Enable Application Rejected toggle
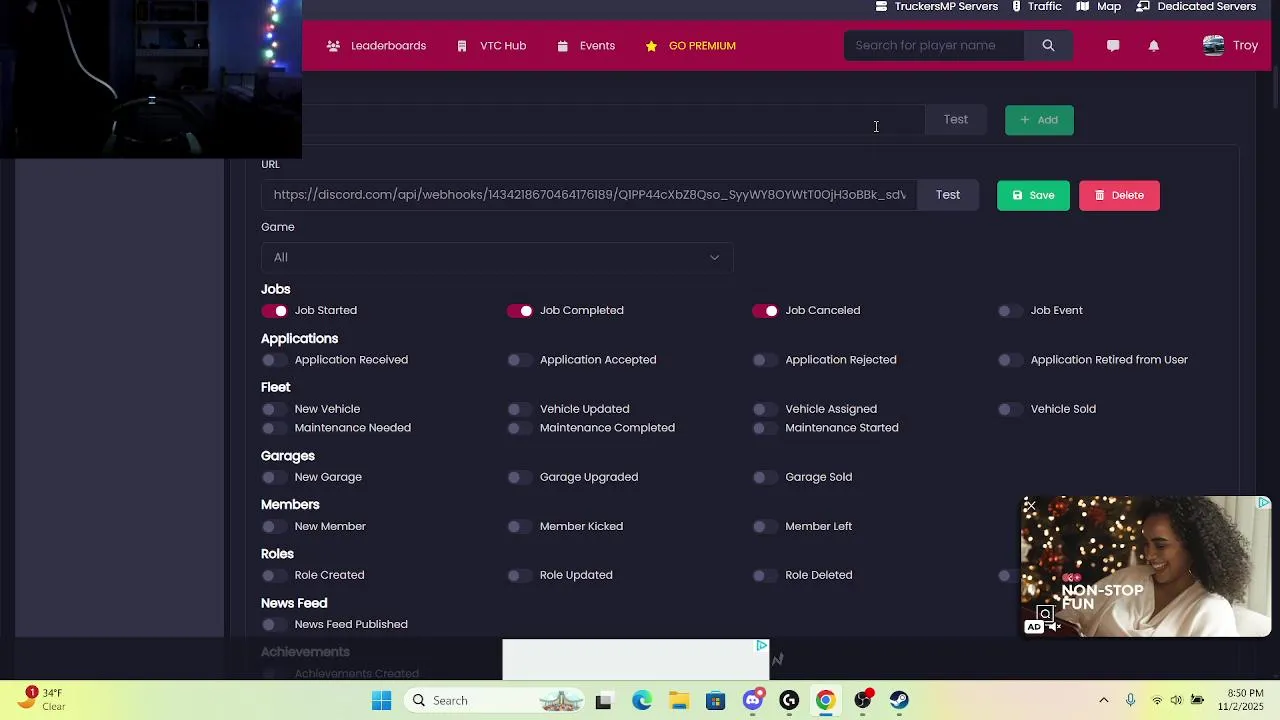1280x720 pixels. 765,360
